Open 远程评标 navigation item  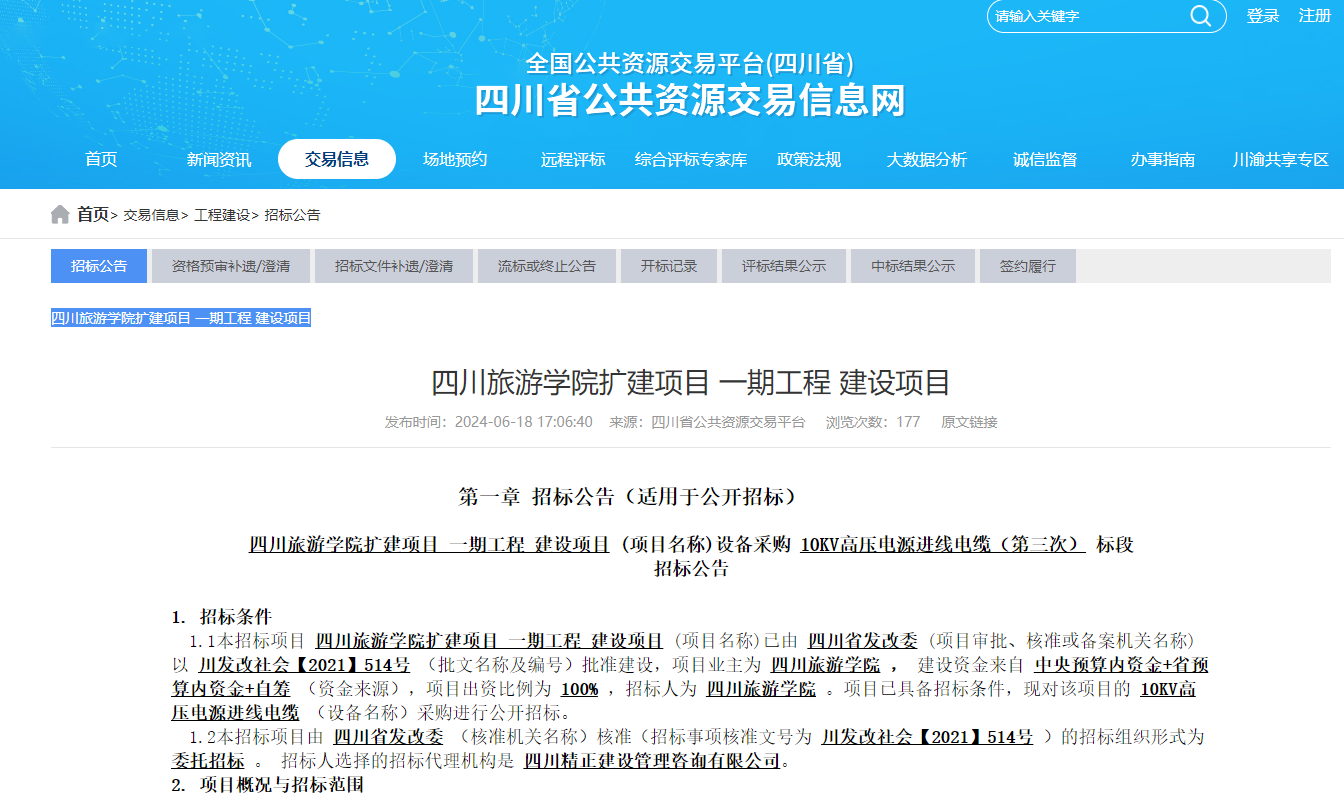pos(573,160)
